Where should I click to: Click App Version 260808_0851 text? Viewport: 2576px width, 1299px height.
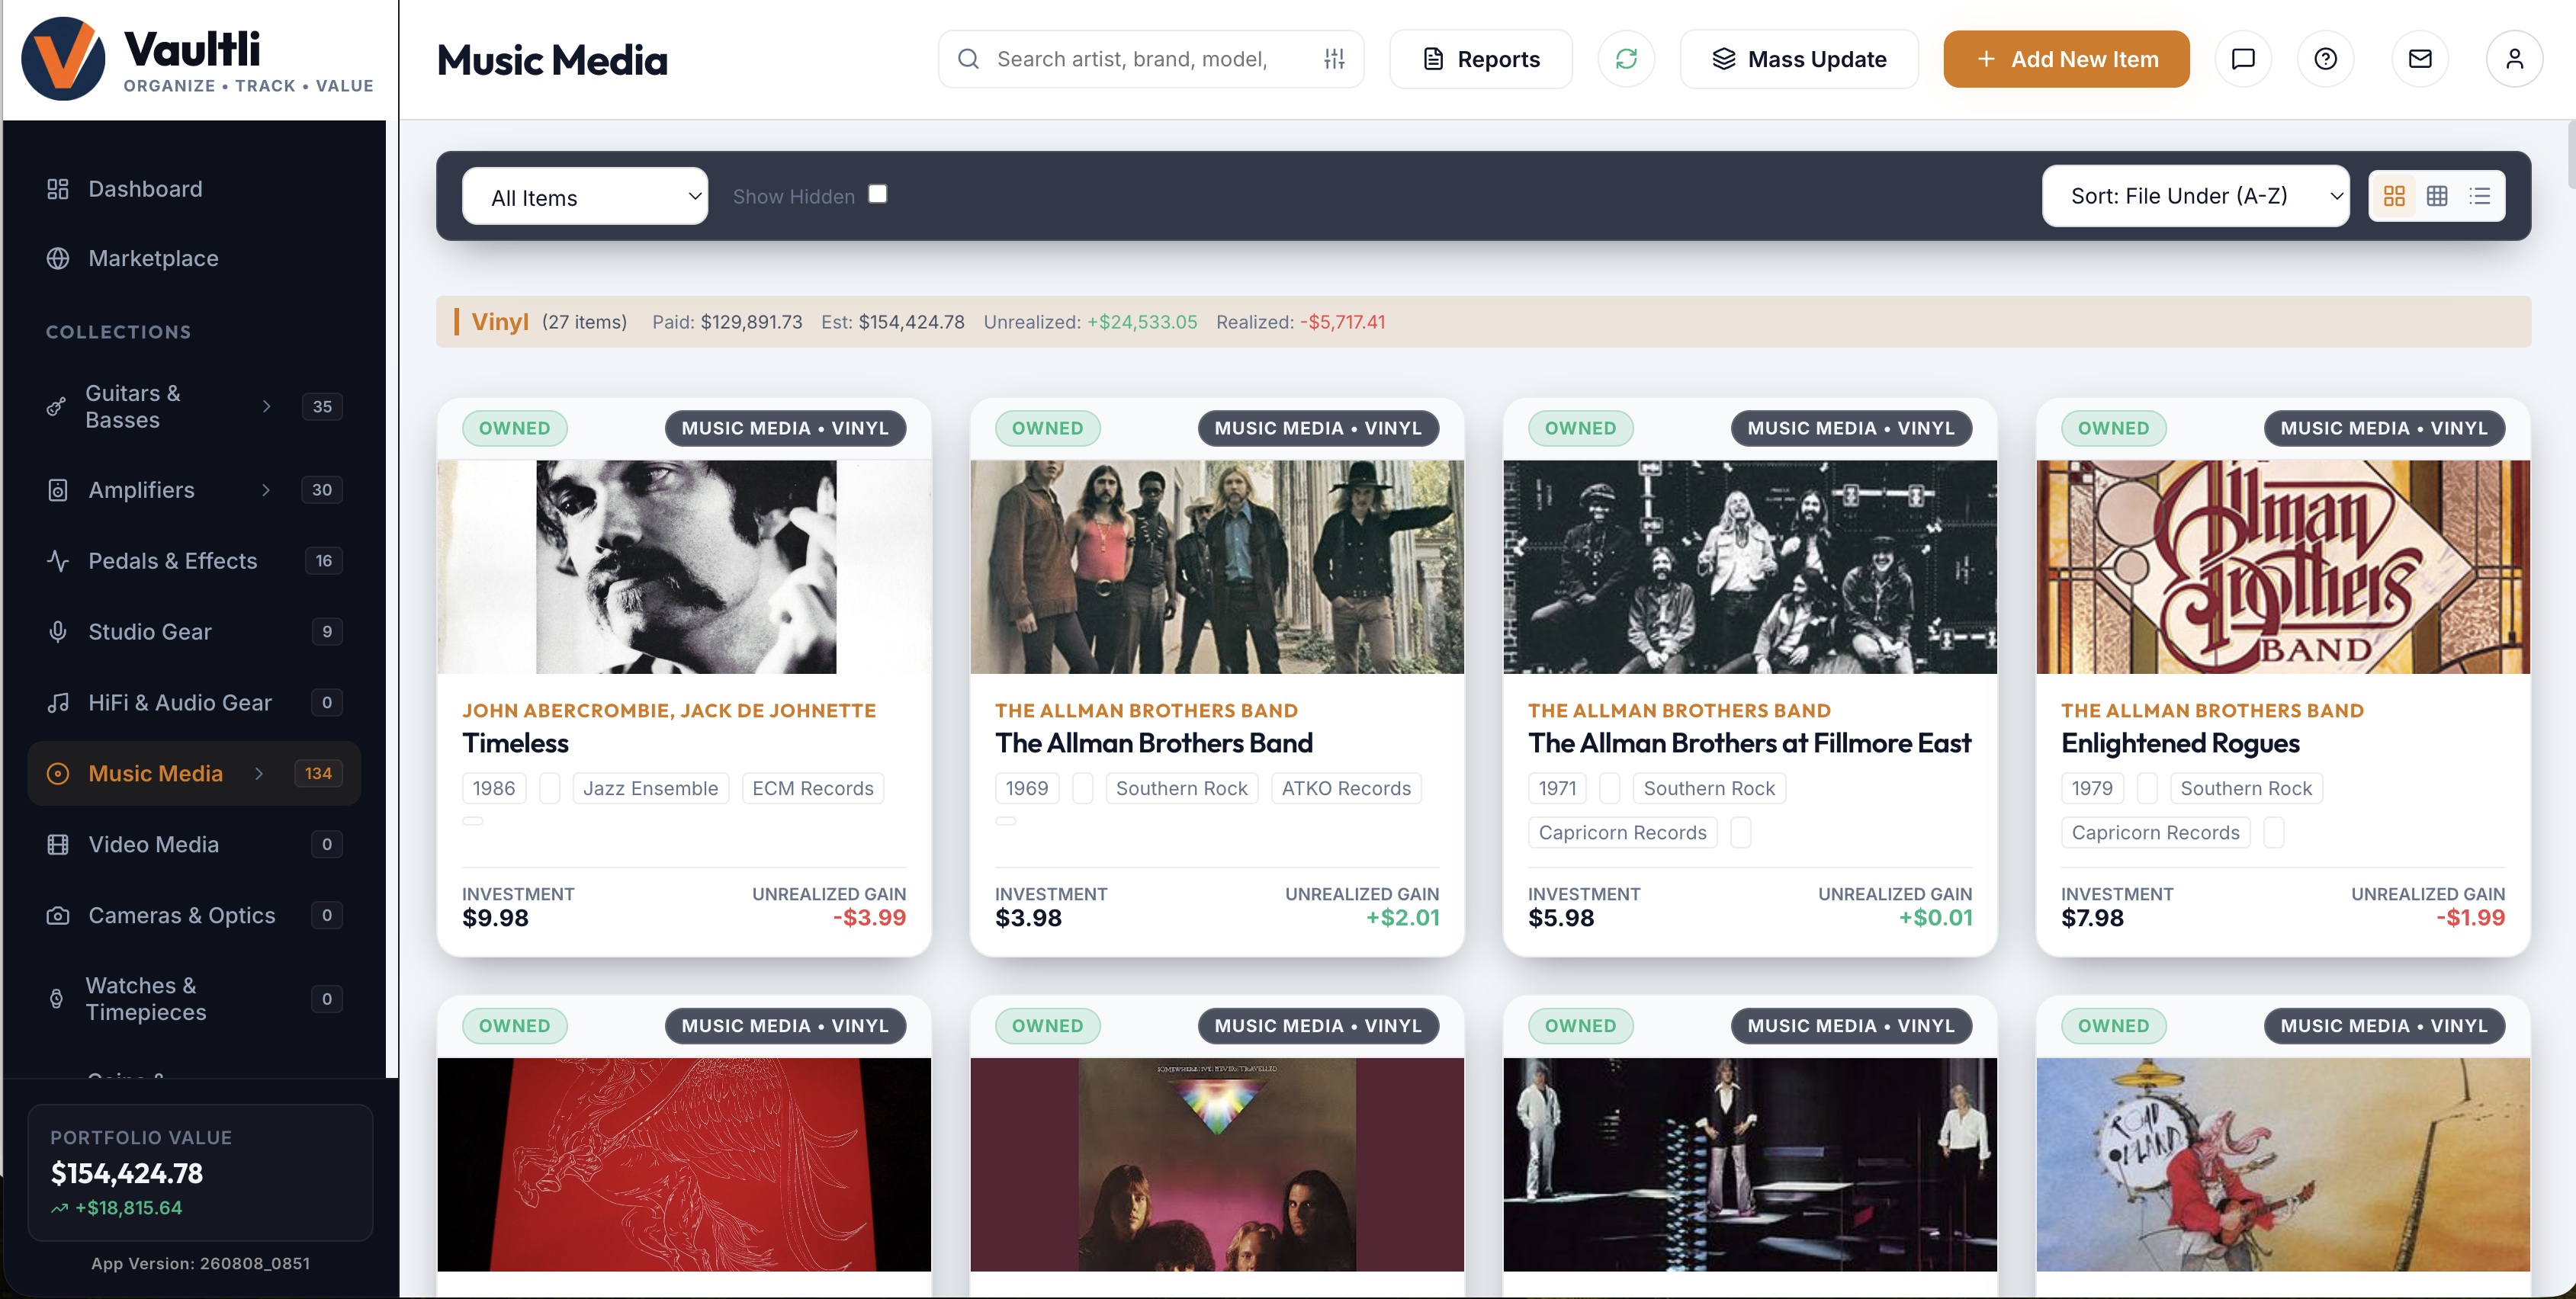point(200,1264)
